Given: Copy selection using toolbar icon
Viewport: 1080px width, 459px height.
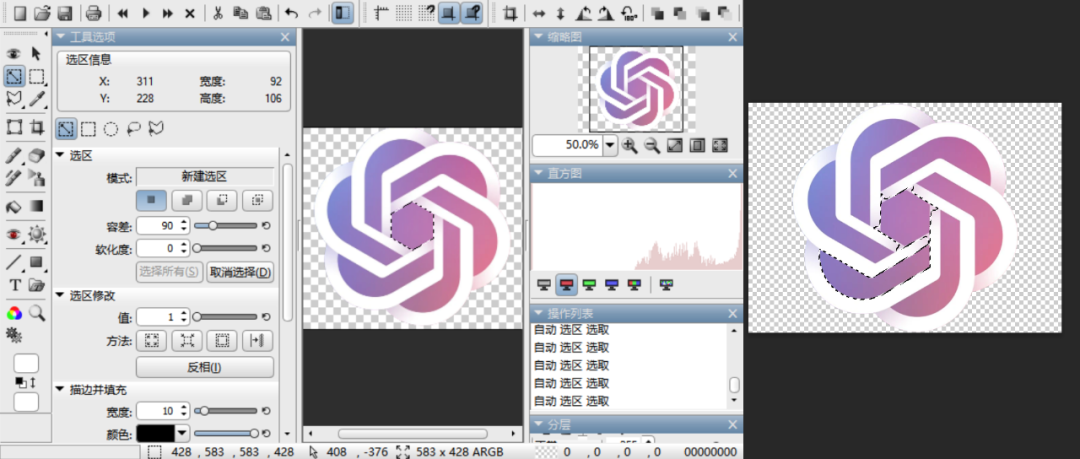Looking at the screenshot, I should 240,12.
